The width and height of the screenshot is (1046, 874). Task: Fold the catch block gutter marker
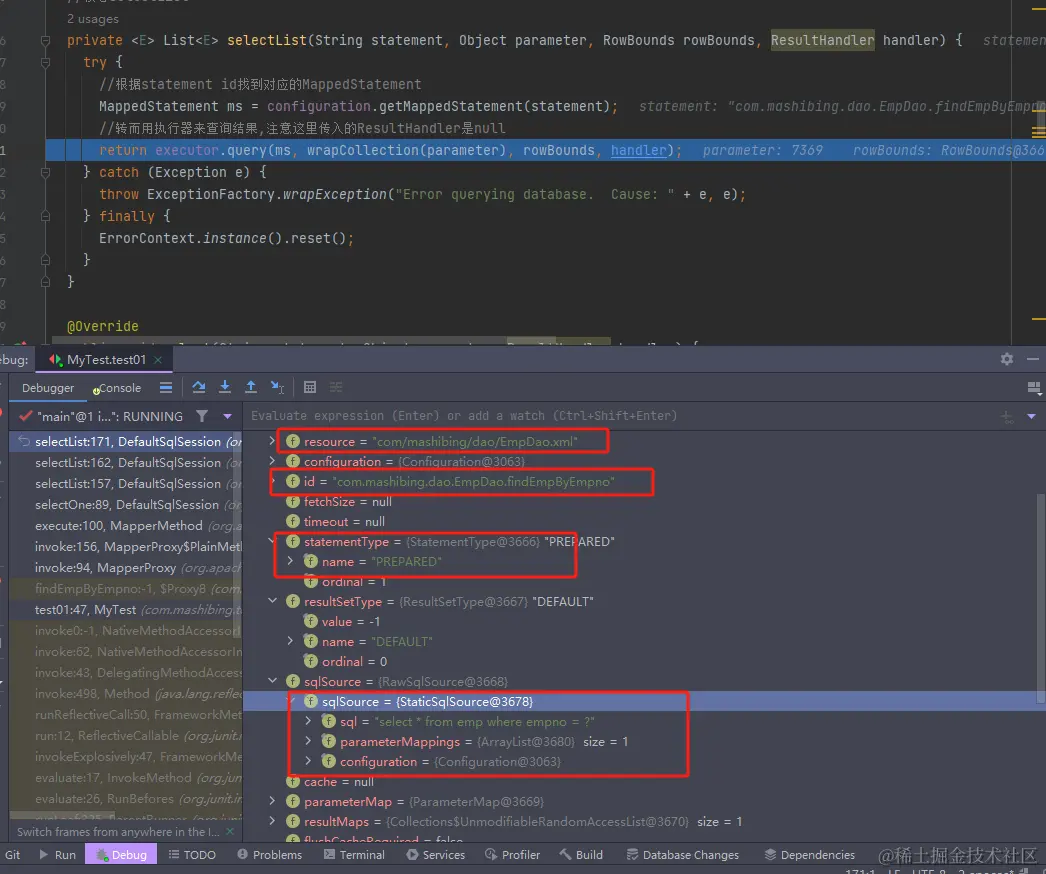pyautogui.click(x=45, y=172)
